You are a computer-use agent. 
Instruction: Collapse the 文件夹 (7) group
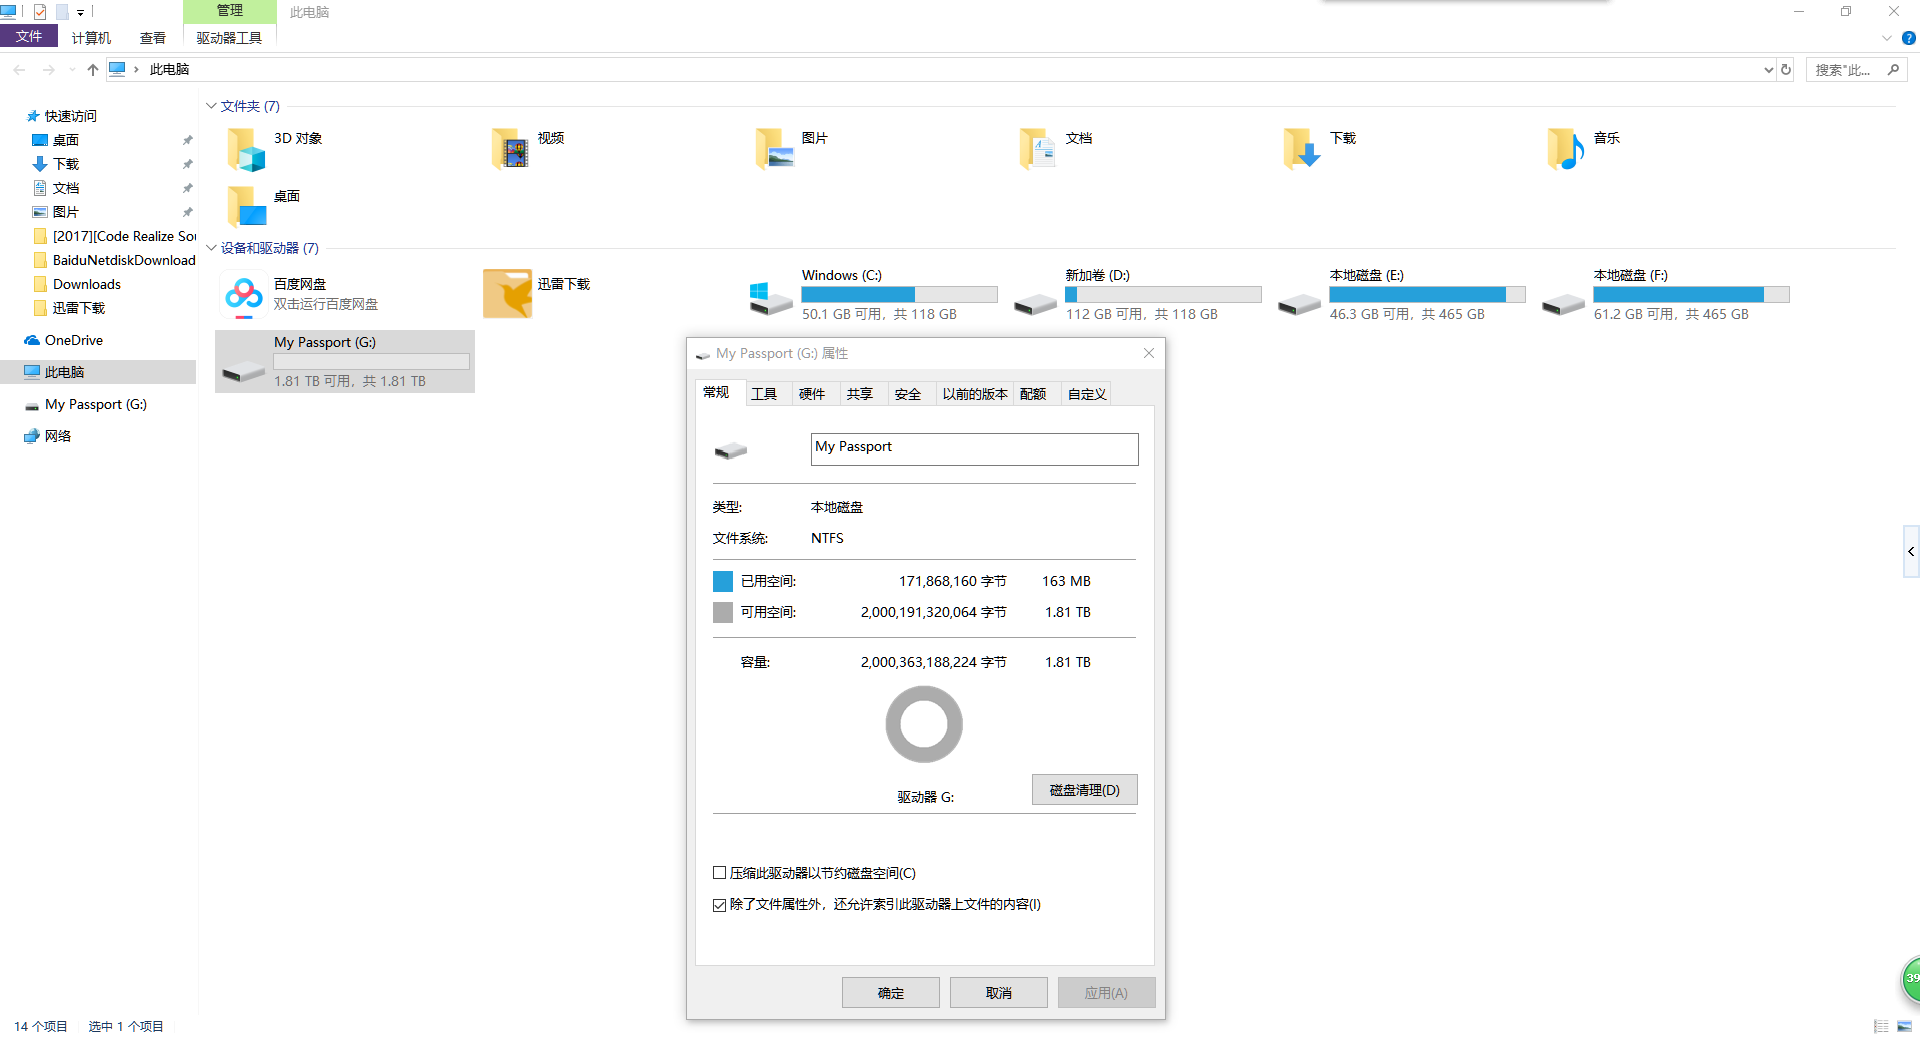211,106
